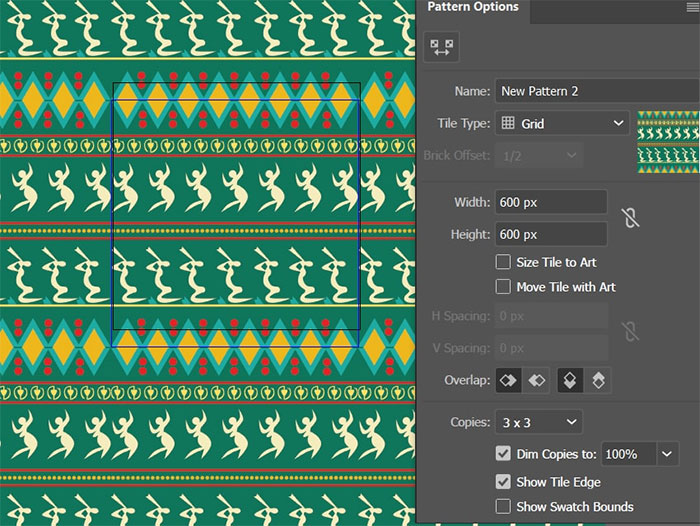700x526 pixels.
Task: Select the Pattern Options panel tab
Action: click(x=473, y=8)
